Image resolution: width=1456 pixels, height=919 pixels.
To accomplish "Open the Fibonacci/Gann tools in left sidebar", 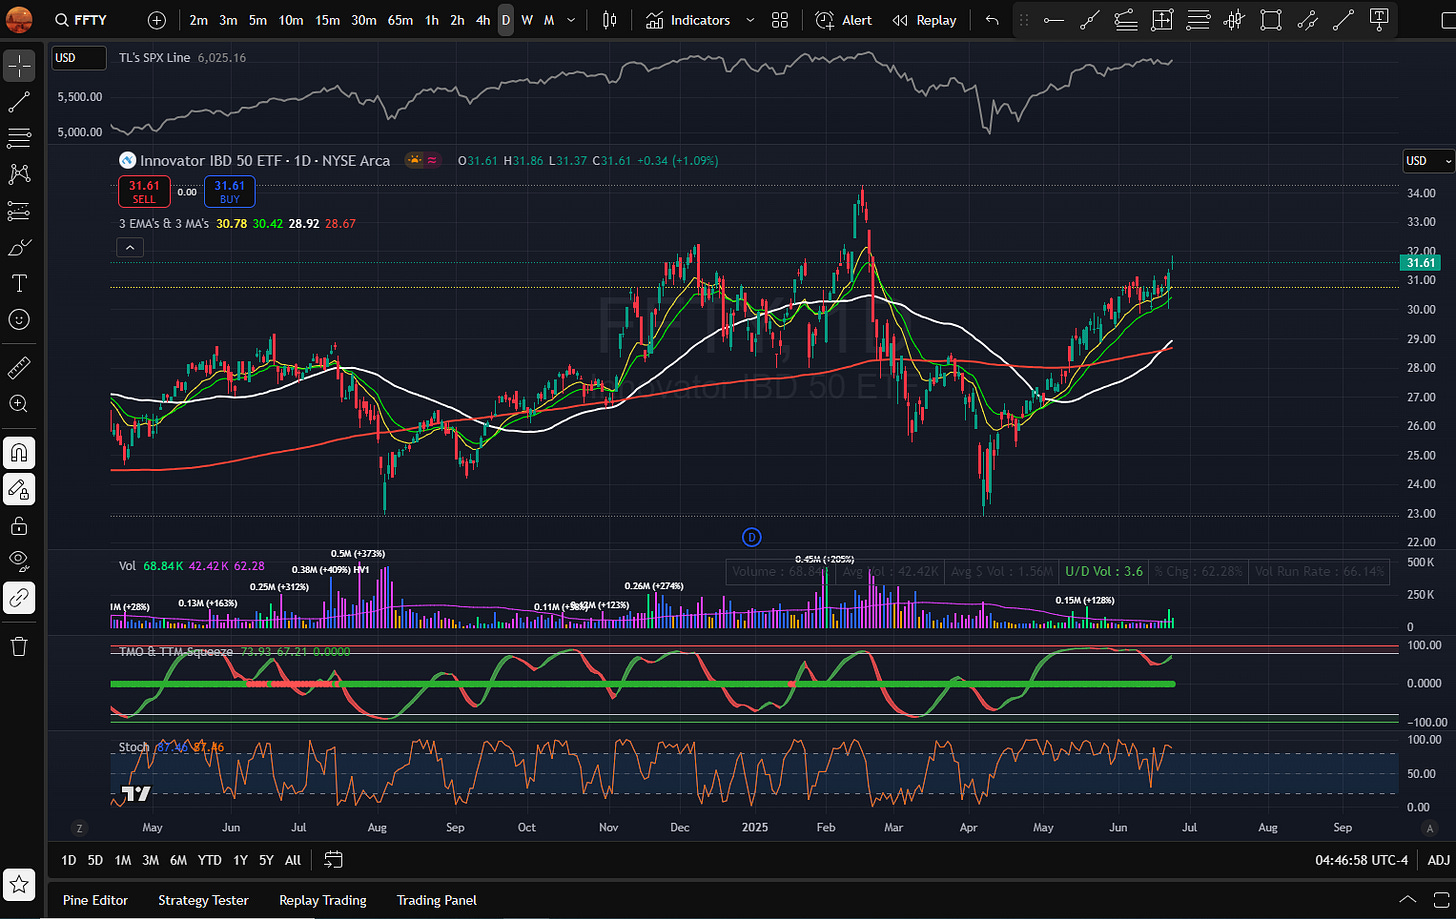I will [x=19, y=138].
